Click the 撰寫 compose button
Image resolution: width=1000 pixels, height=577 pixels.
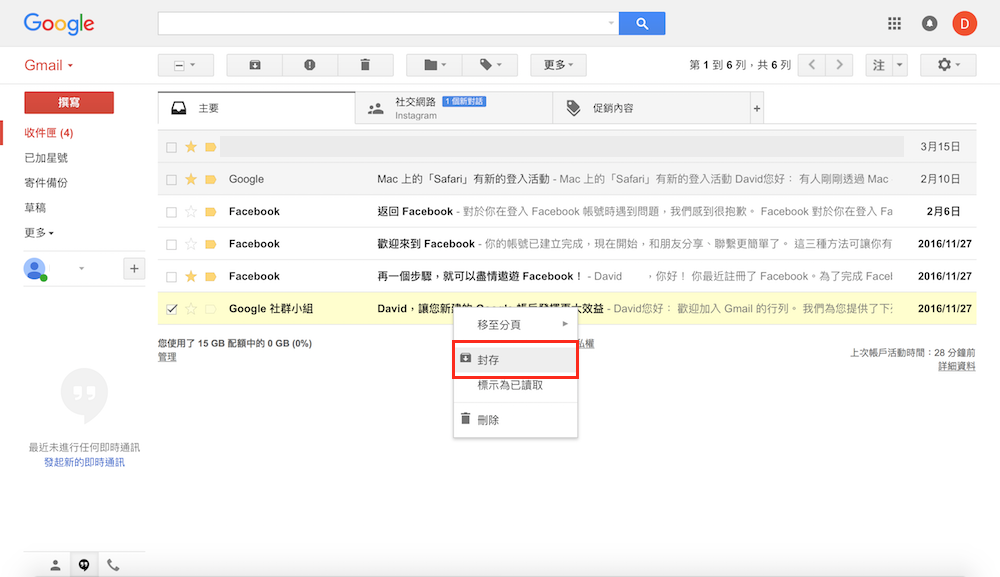tap(69, 103)
